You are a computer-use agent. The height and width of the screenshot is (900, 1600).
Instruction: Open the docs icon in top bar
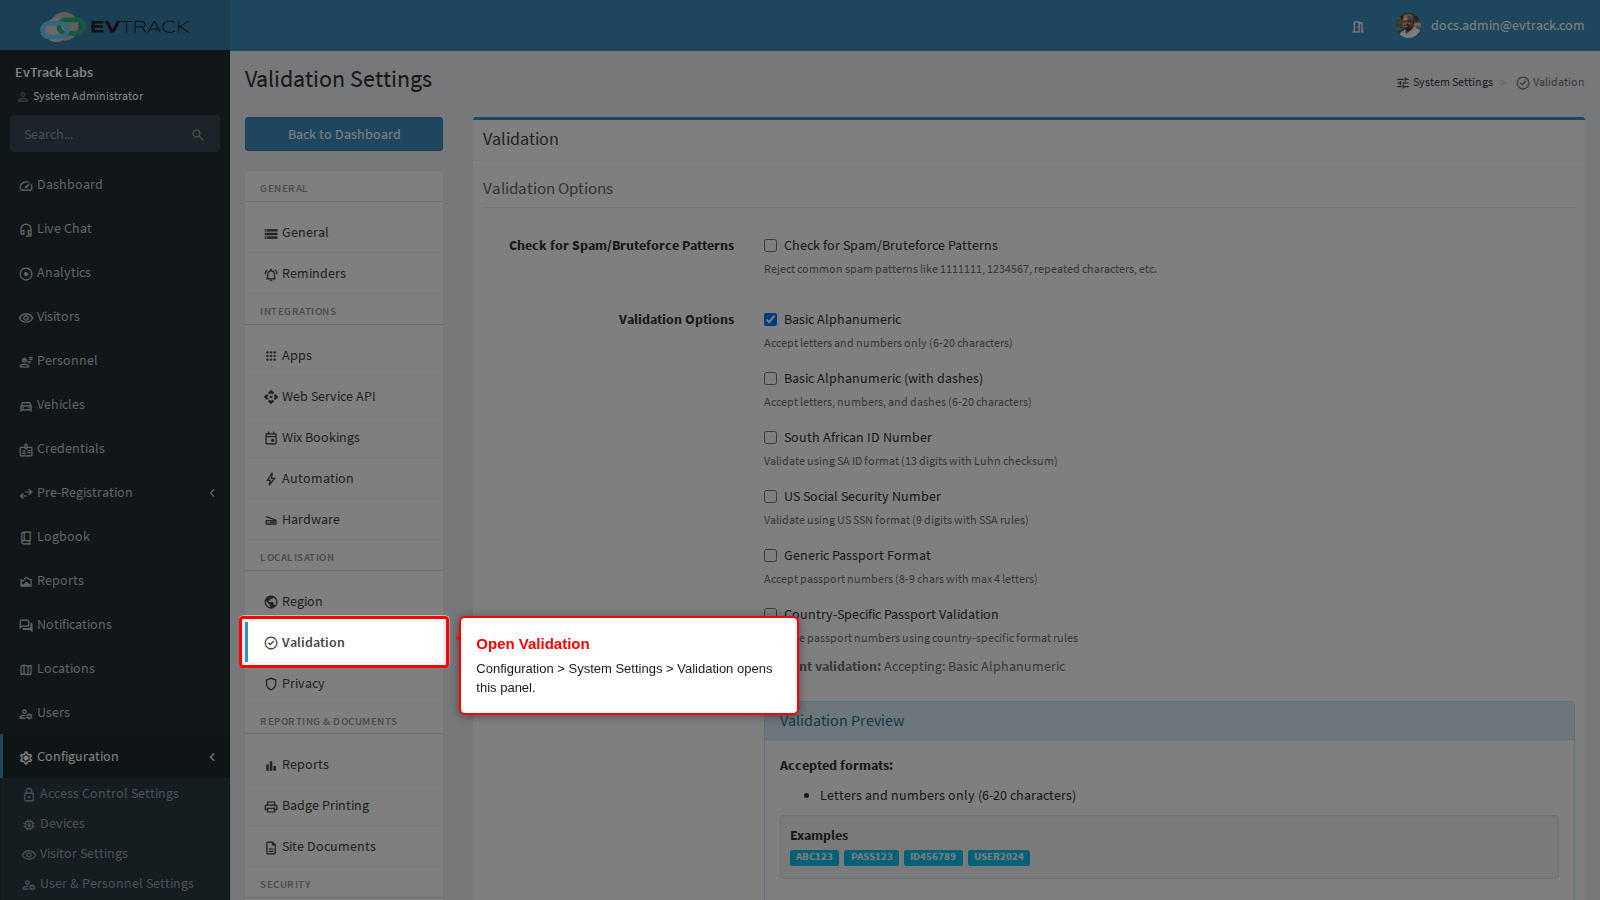pos(1358,27)
